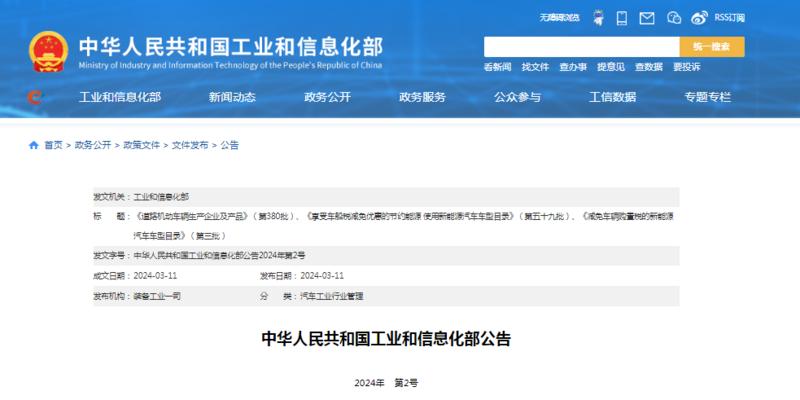
Task: Select 看新闻 under the search box
Action: [x=497, y=67]
